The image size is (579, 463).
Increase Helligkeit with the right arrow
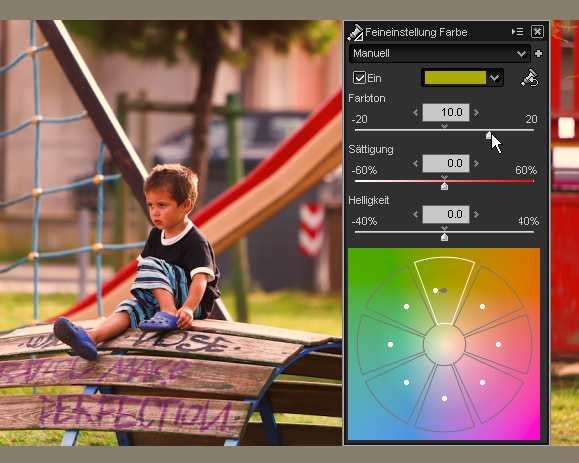click(x=476, y=214)
